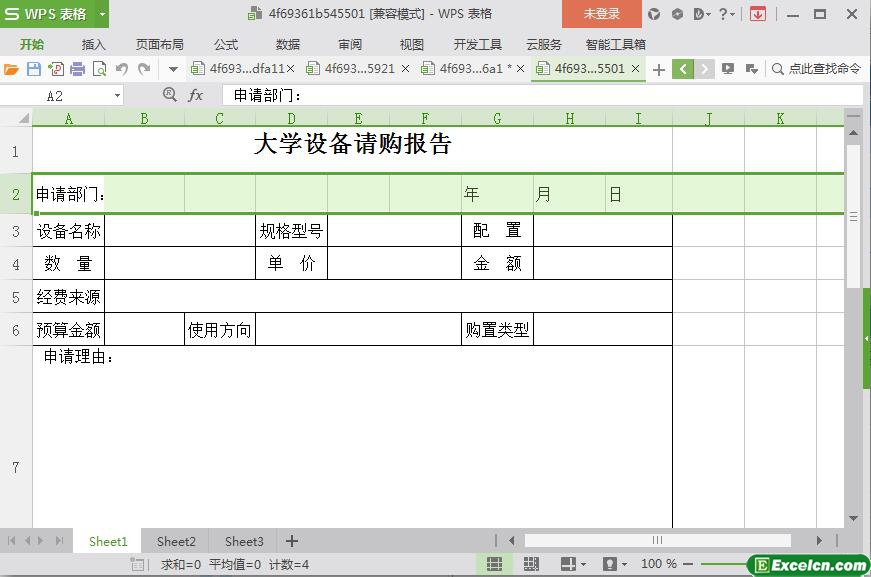This screenshot has width=871, height=577.
Task: Click the fx insert function icon
Action: [x=196, y=95]
